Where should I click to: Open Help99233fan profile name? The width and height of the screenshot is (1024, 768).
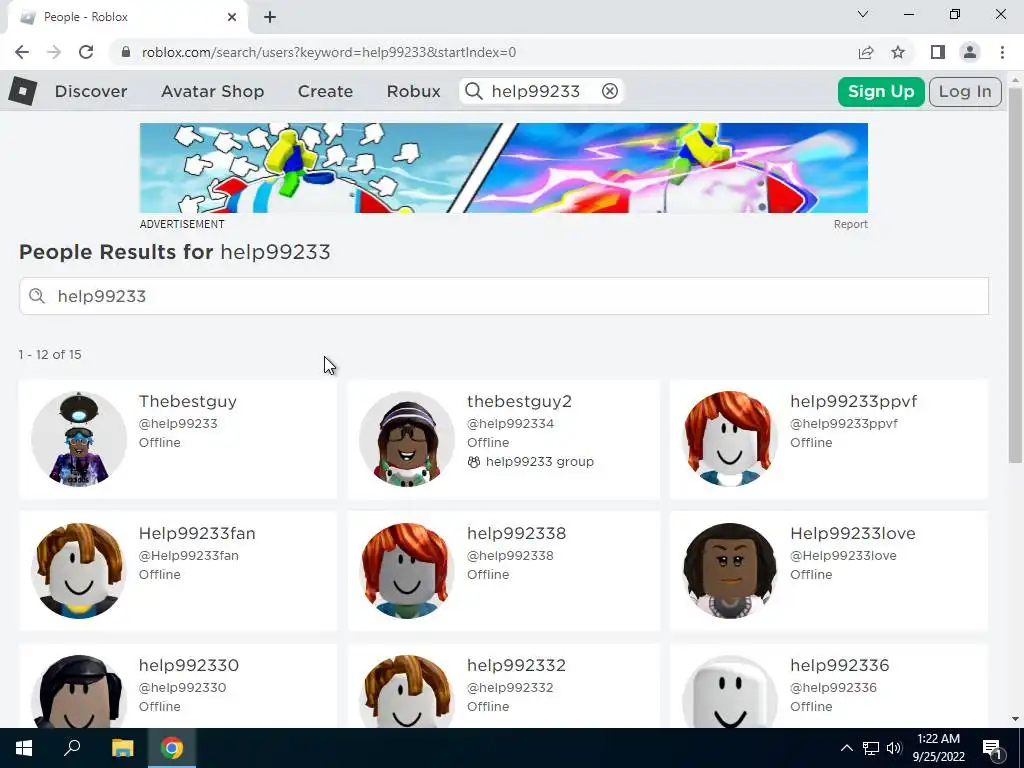point(197,533)
